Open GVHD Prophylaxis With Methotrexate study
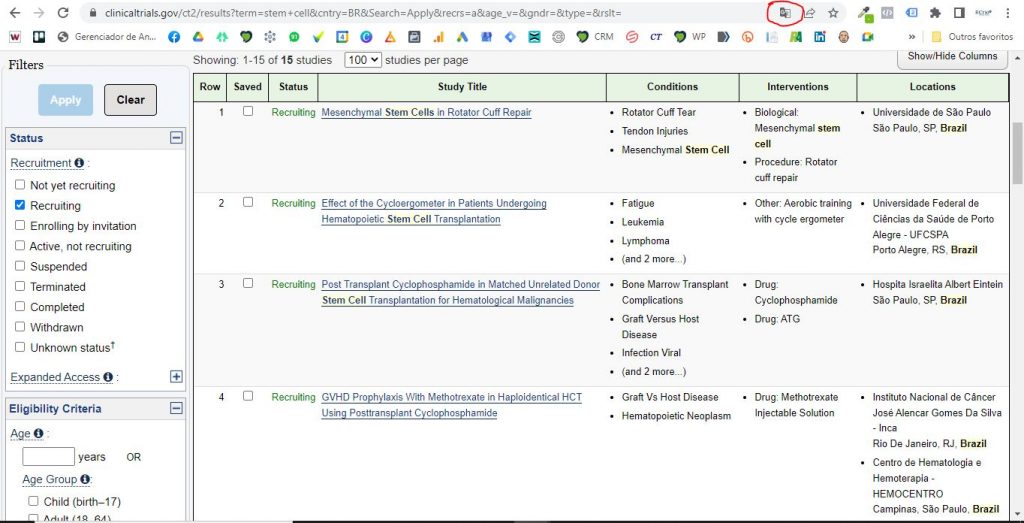Image resolution: width=1024 pixels, height=523 pixels. tap(451, 405)
